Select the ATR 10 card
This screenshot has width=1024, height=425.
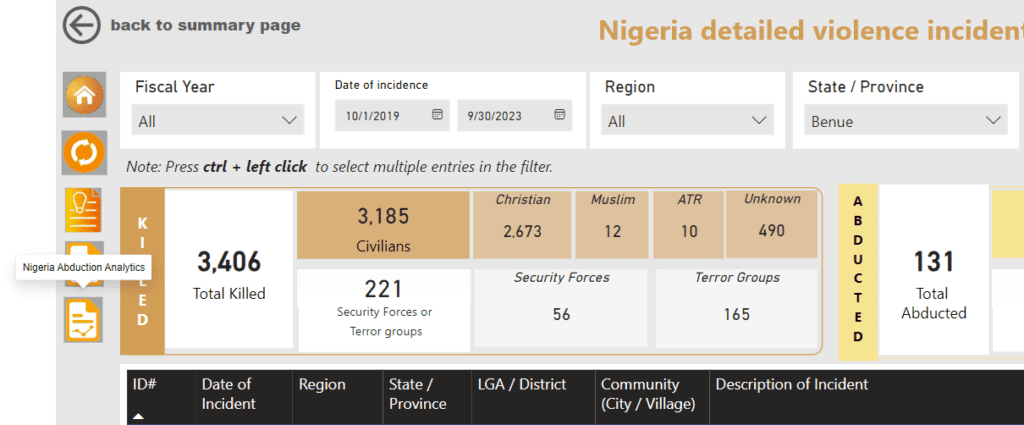click(x=689, y=225)
